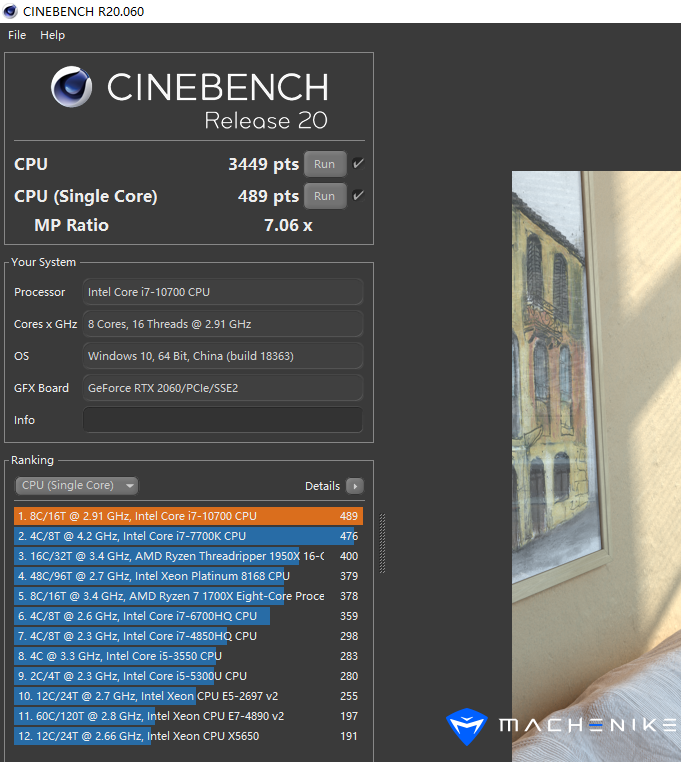Click the rendered scene preview image
681x762 pixels.
click(x=596, y=467)
